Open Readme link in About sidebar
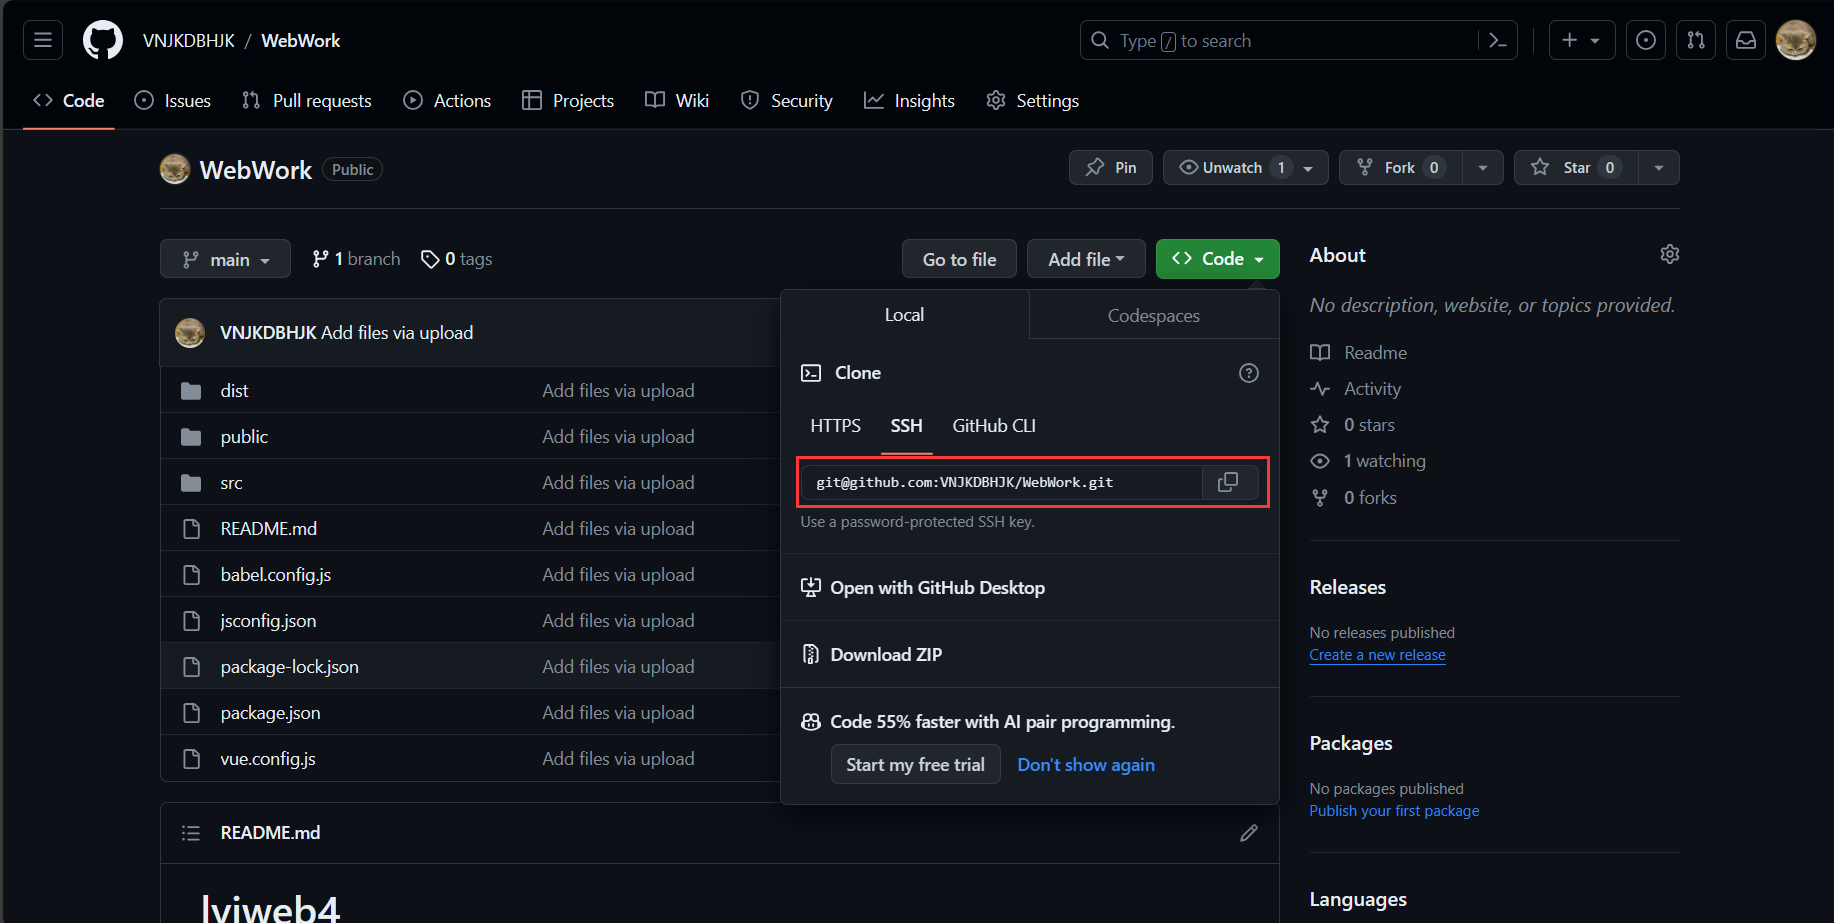This screenshot has width=1834, height=923. click(1359, 353)
